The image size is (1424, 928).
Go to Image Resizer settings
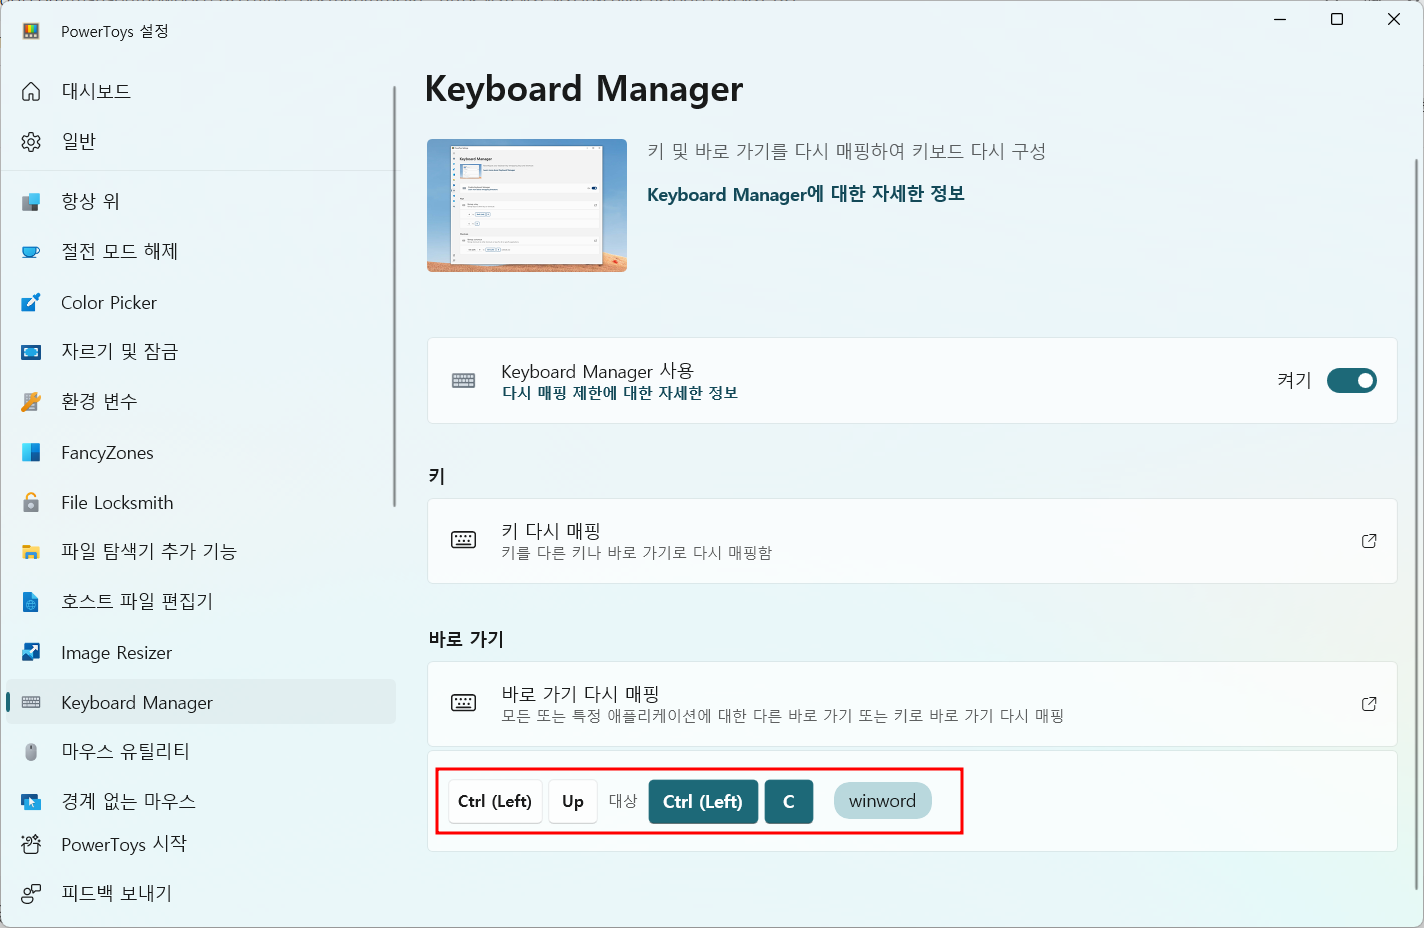[x=200, y=652]
